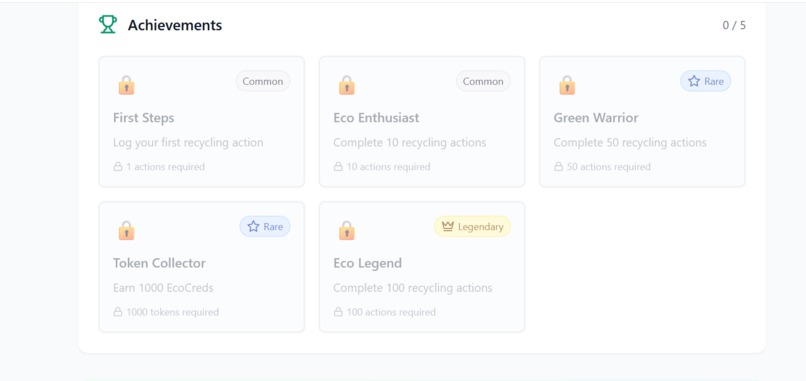Click small lock icon beside '10 actions required'
The height and width of the screenshot is (381, 806).
coord(338,167)
